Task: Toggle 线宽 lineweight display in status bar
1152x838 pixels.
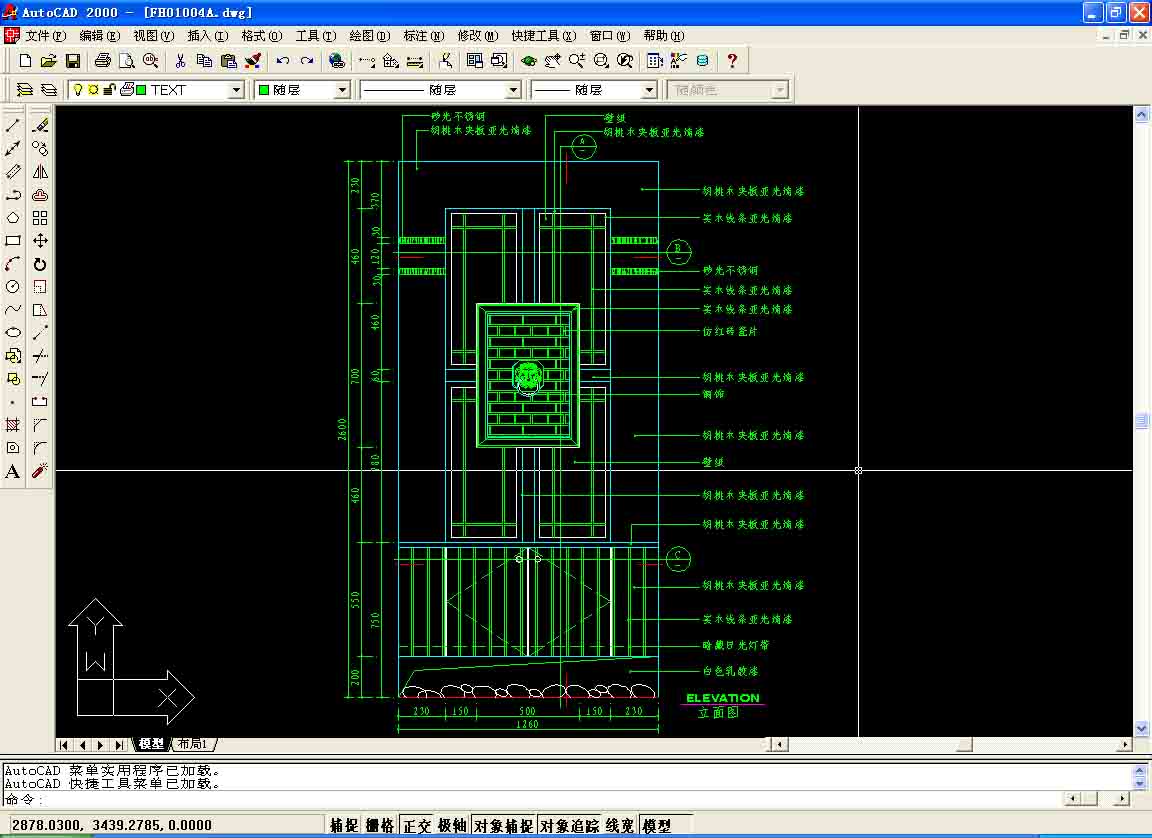Action: [x=620, y=826]
